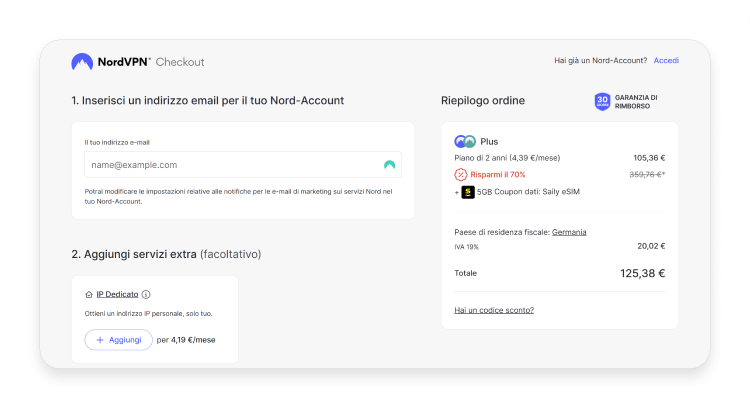Click 'Piano di 2 anni (4,39 €/mese)' text
The height and width of the screenshot is (409, 750).
coord(507,158)
